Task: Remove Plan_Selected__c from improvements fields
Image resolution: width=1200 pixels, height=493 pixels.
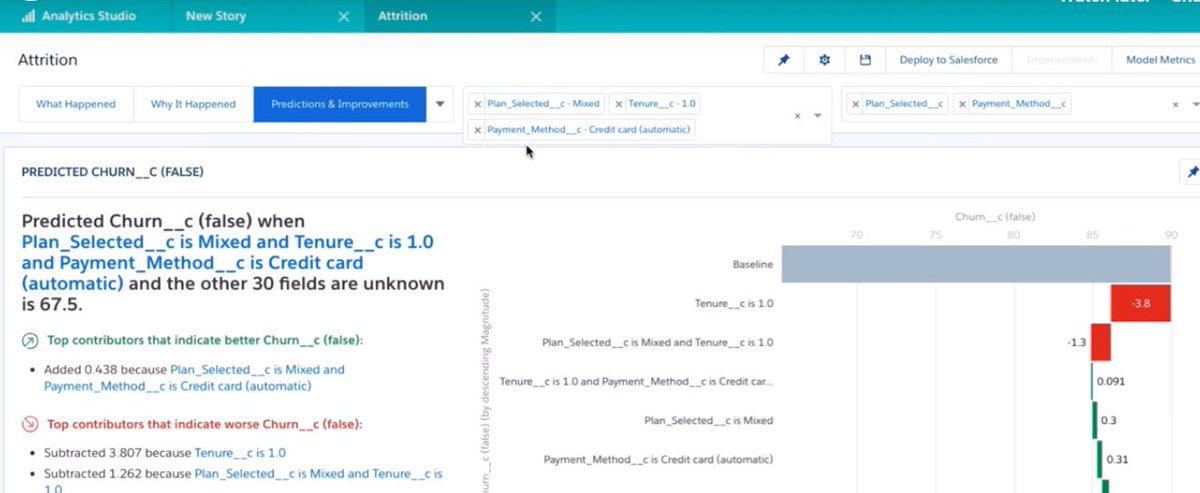Action: coord(856,104)
